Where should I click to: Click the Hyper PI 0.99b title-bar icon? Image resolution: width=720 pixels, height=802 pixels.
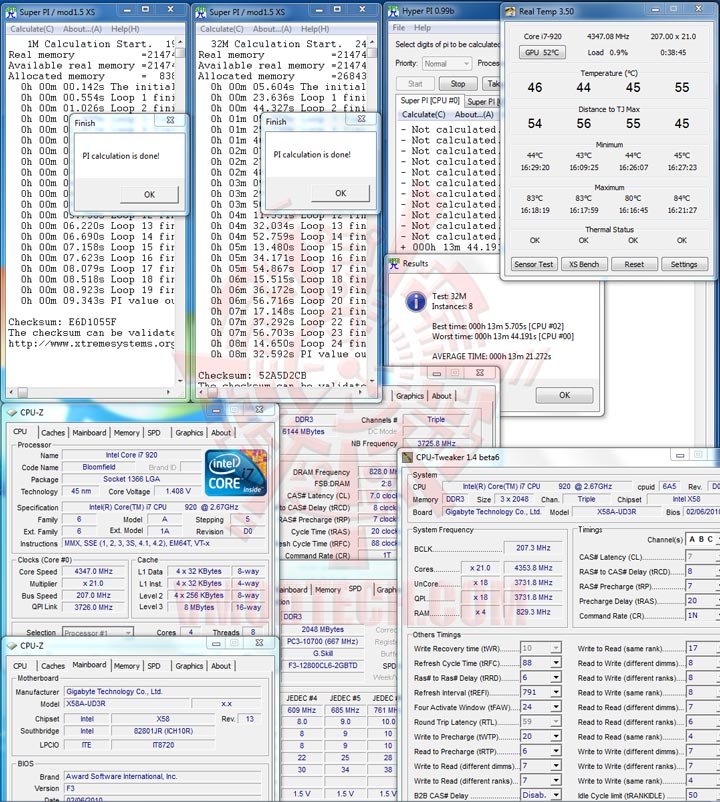point(393,11)
